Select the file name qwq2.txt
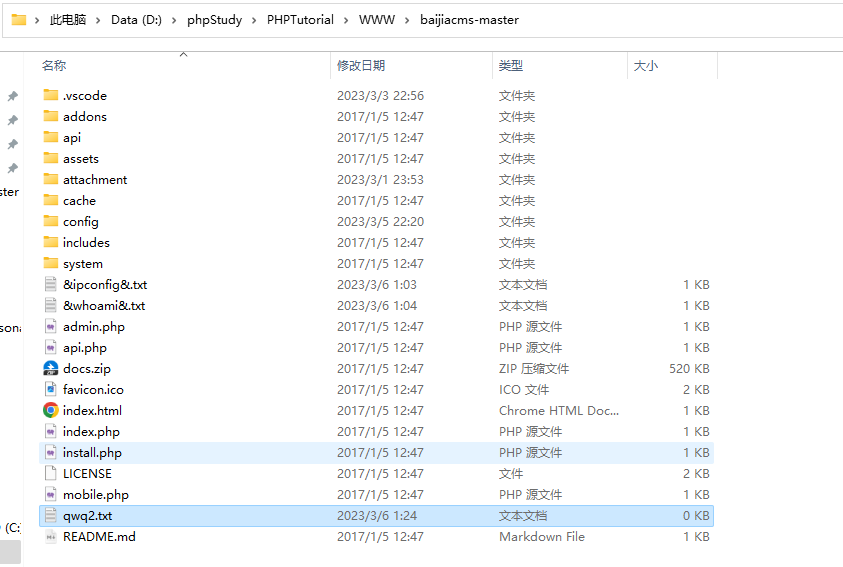This screenshot has height=567, width=843. click(88, 516)
